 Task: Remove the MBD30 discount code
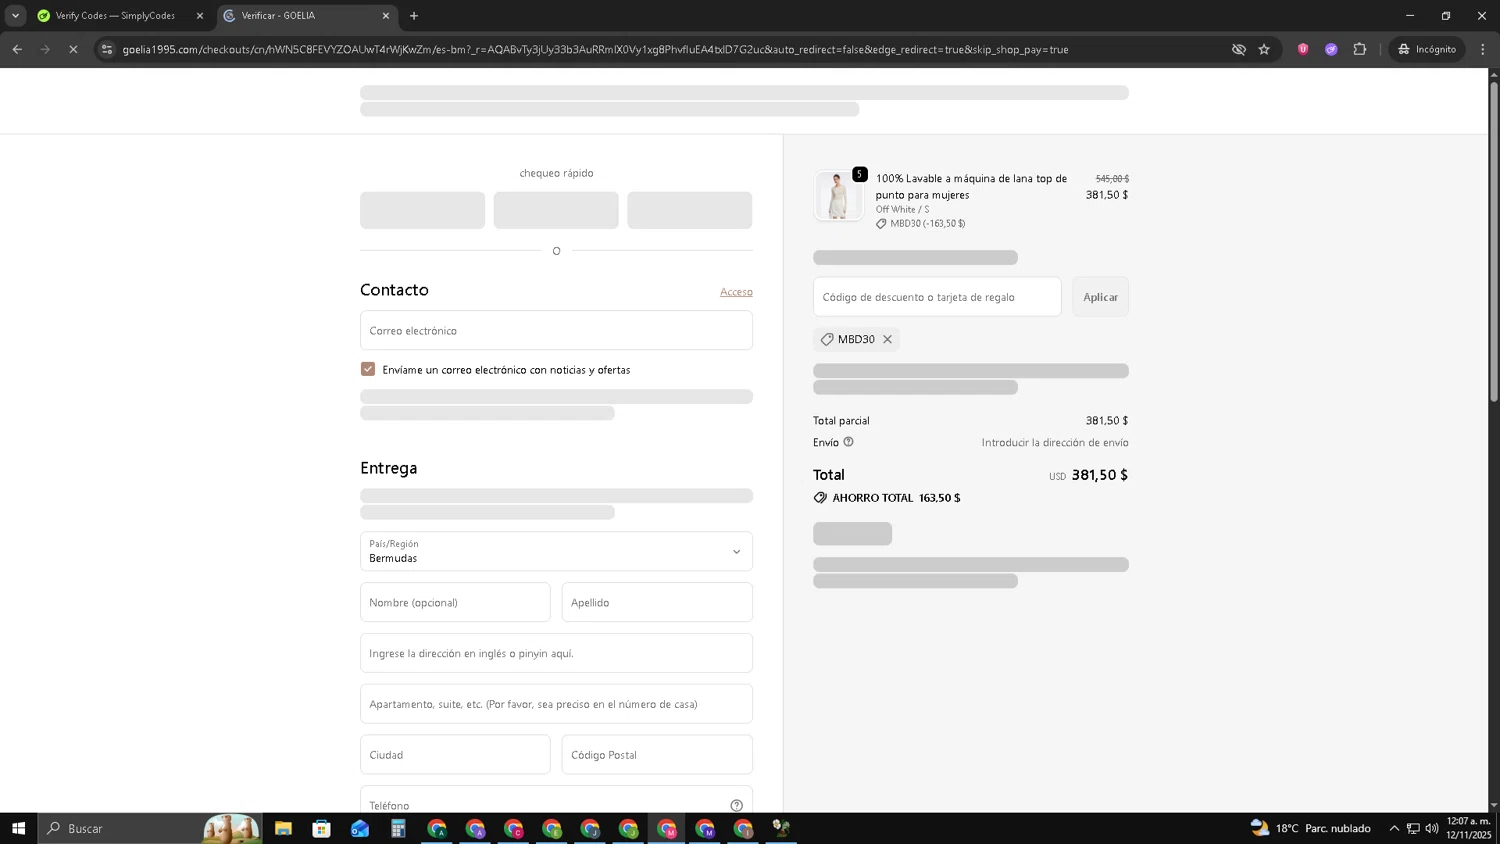(x=887, y=339)
